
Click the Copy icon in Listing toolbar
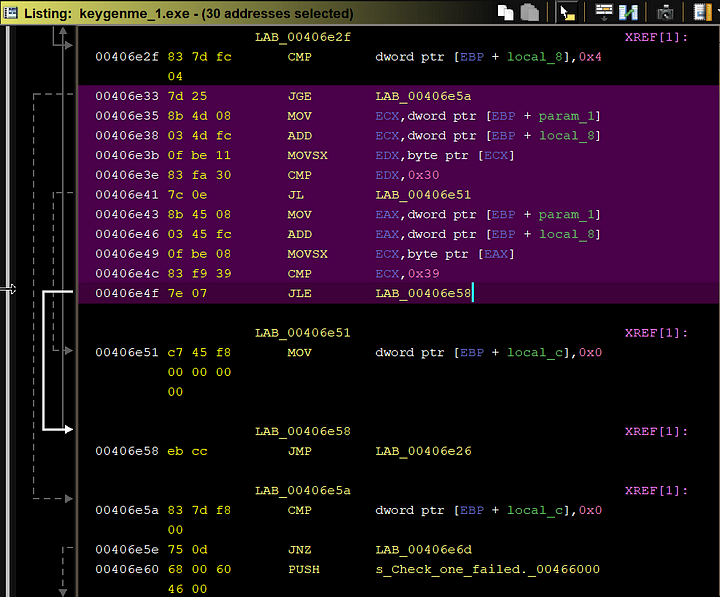tap(506, 12)
